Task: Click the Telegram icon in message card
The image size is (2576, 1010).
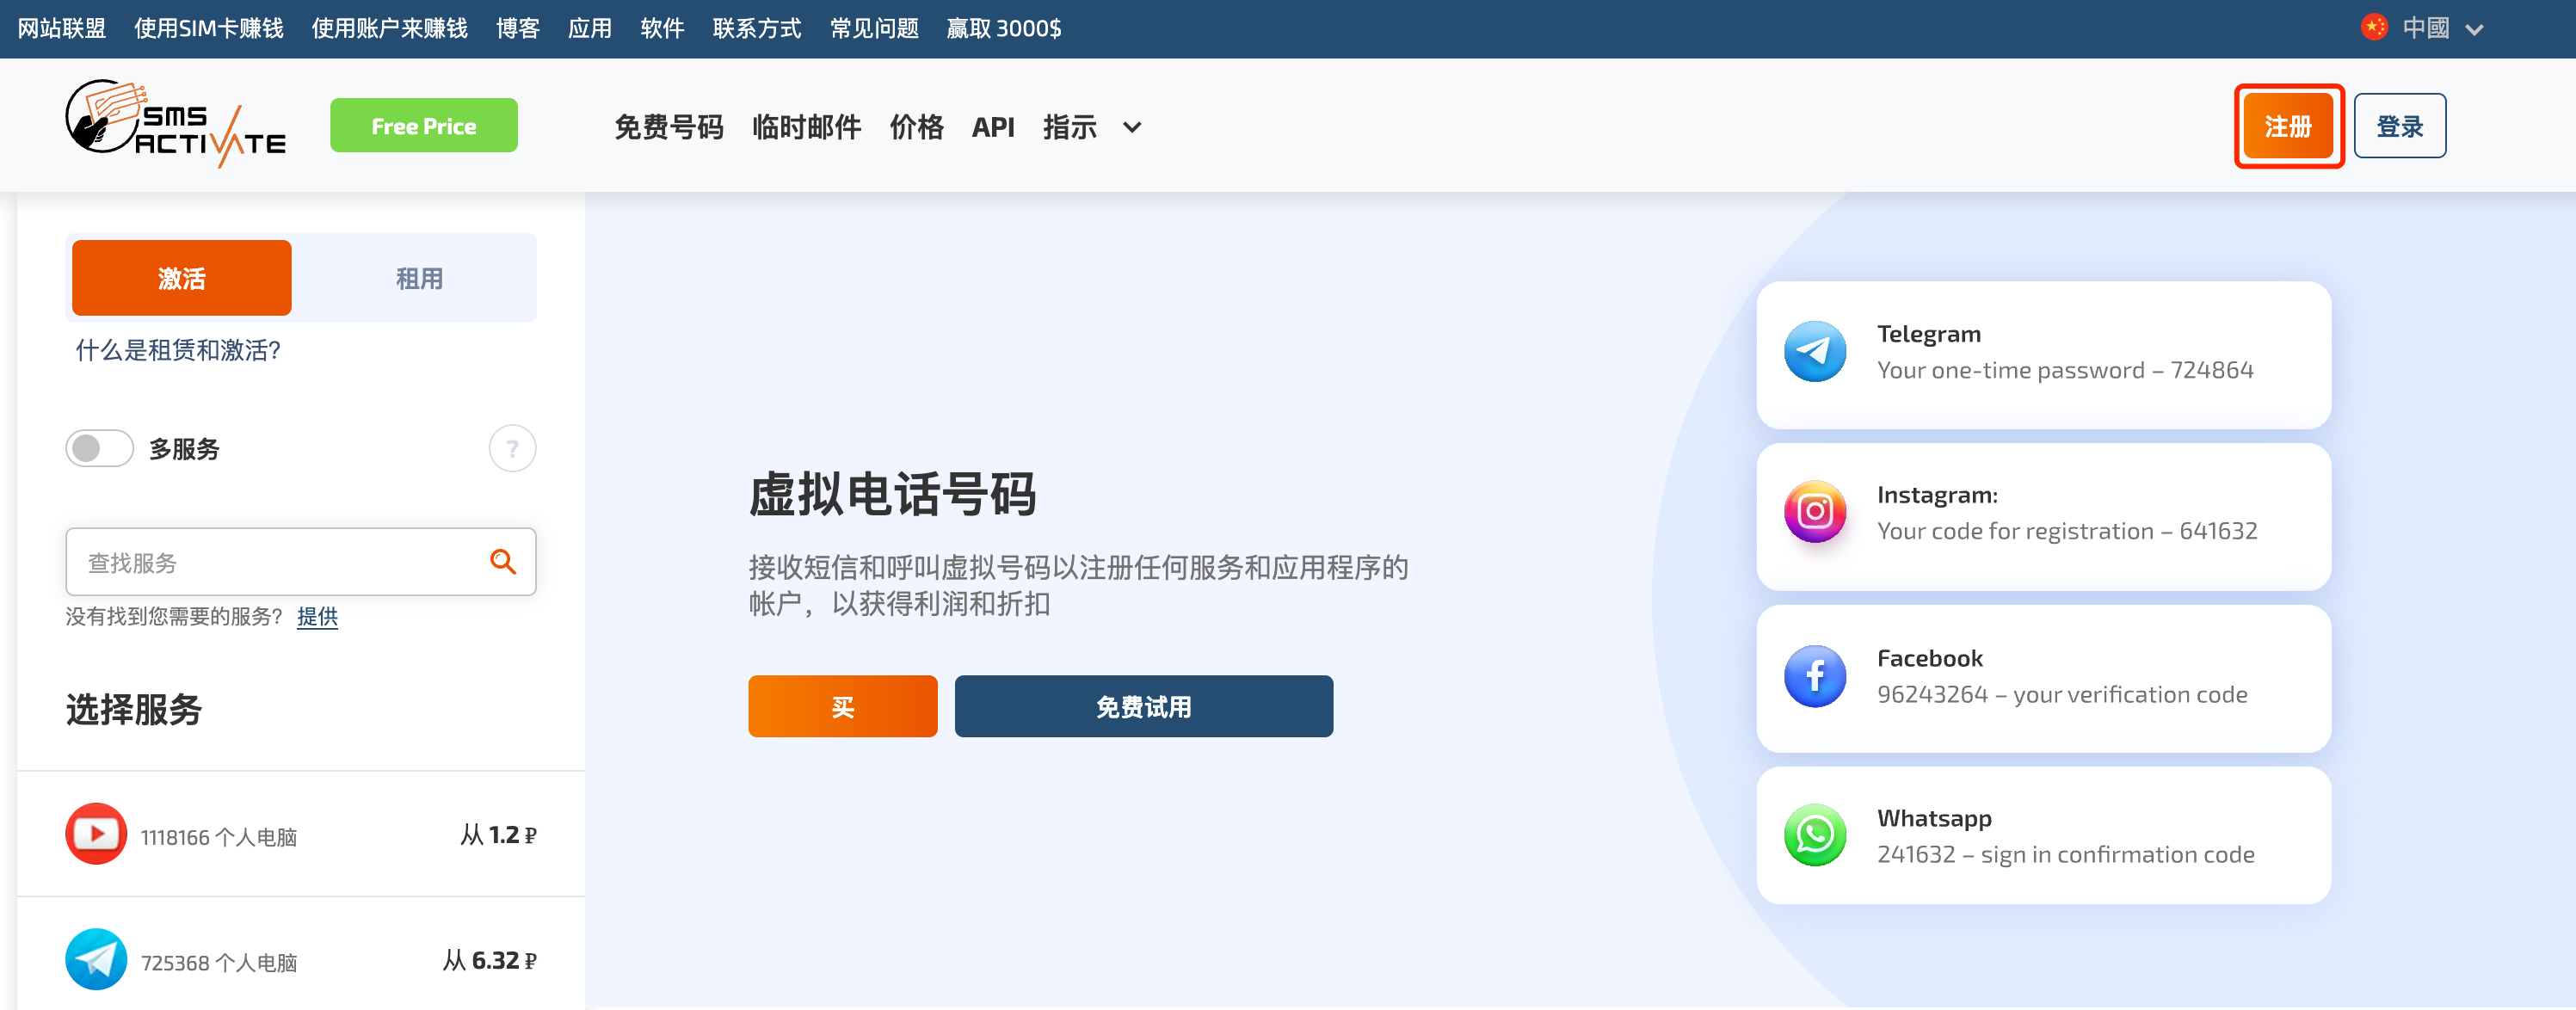Action: 1815,351
